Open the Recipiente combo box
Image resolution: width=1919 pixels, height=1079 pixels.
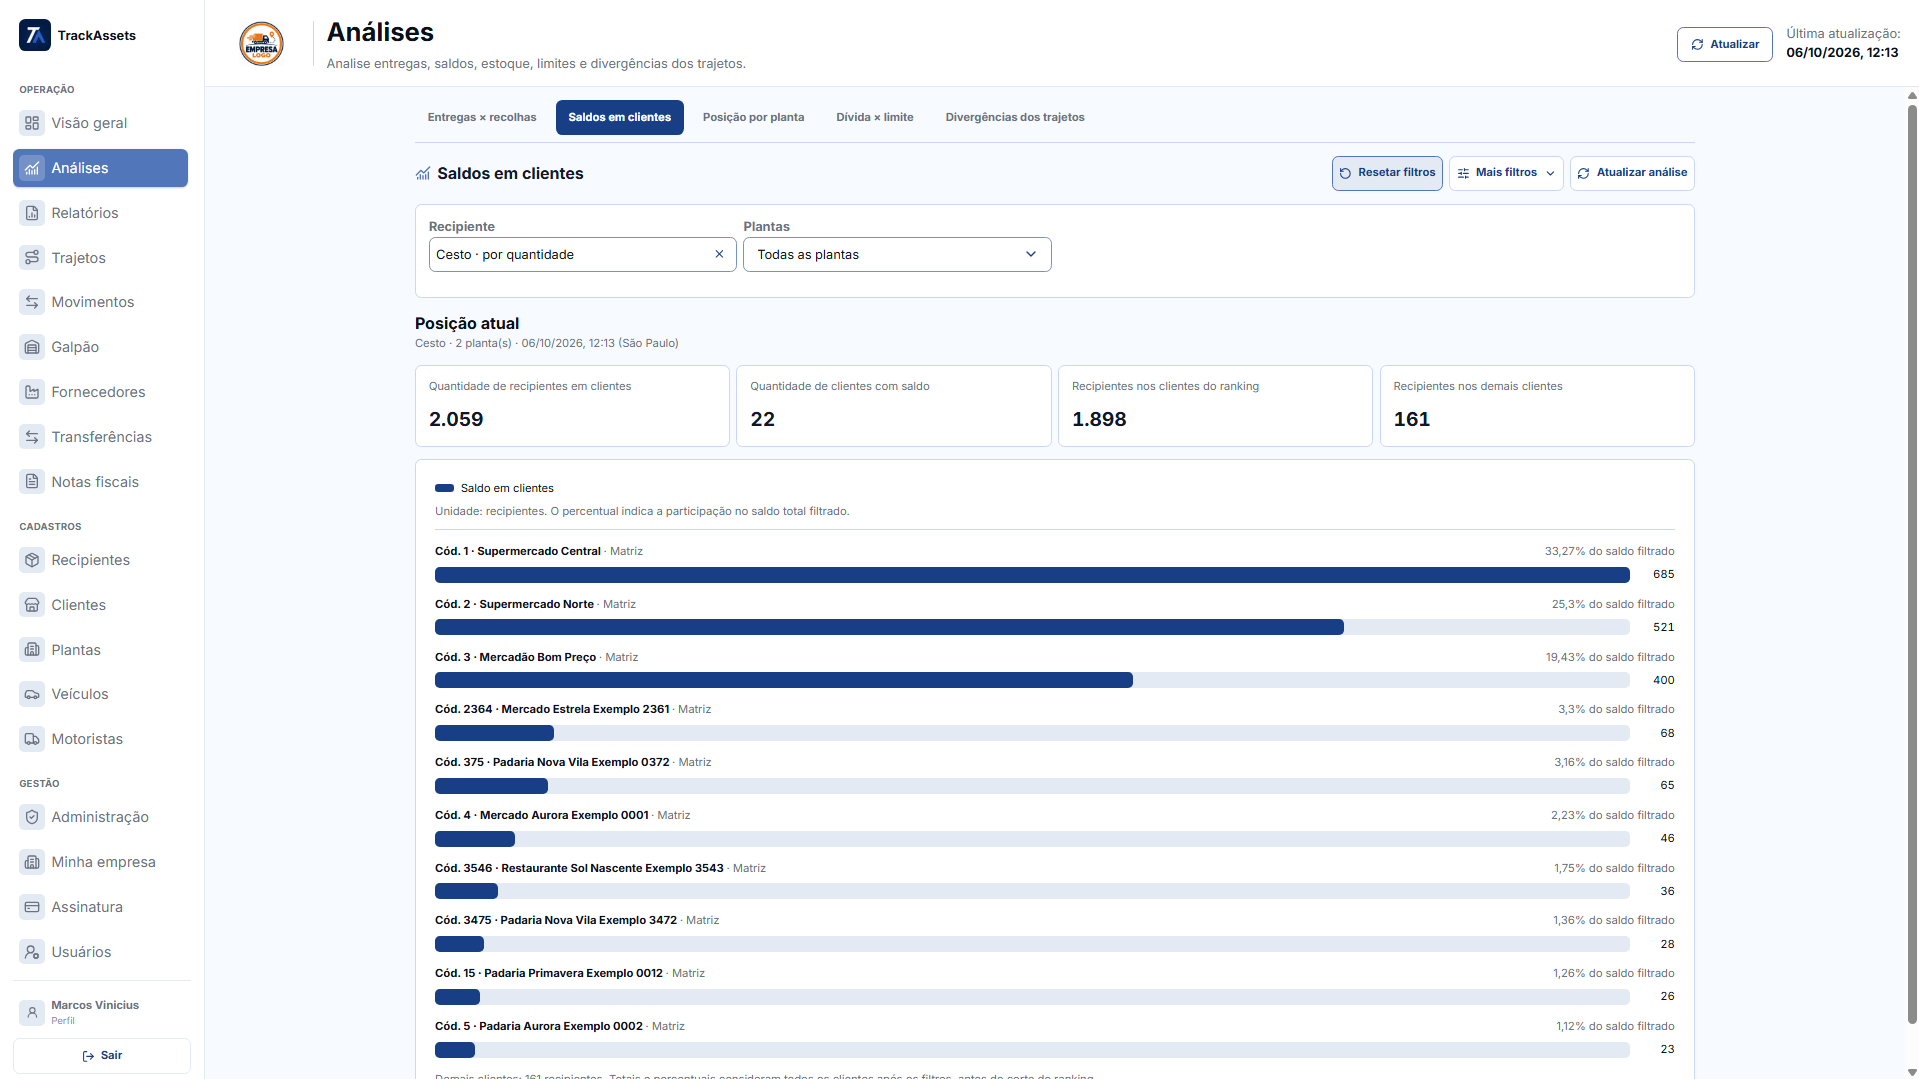point(582,254)
